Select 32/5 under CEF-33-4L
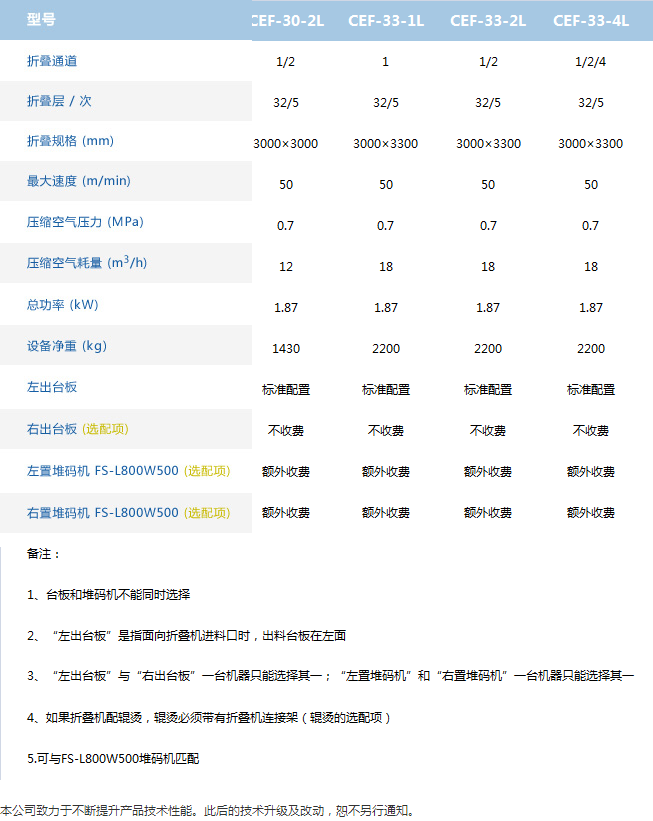The width and height of the screenshot is (653, 821). [591, 103]
